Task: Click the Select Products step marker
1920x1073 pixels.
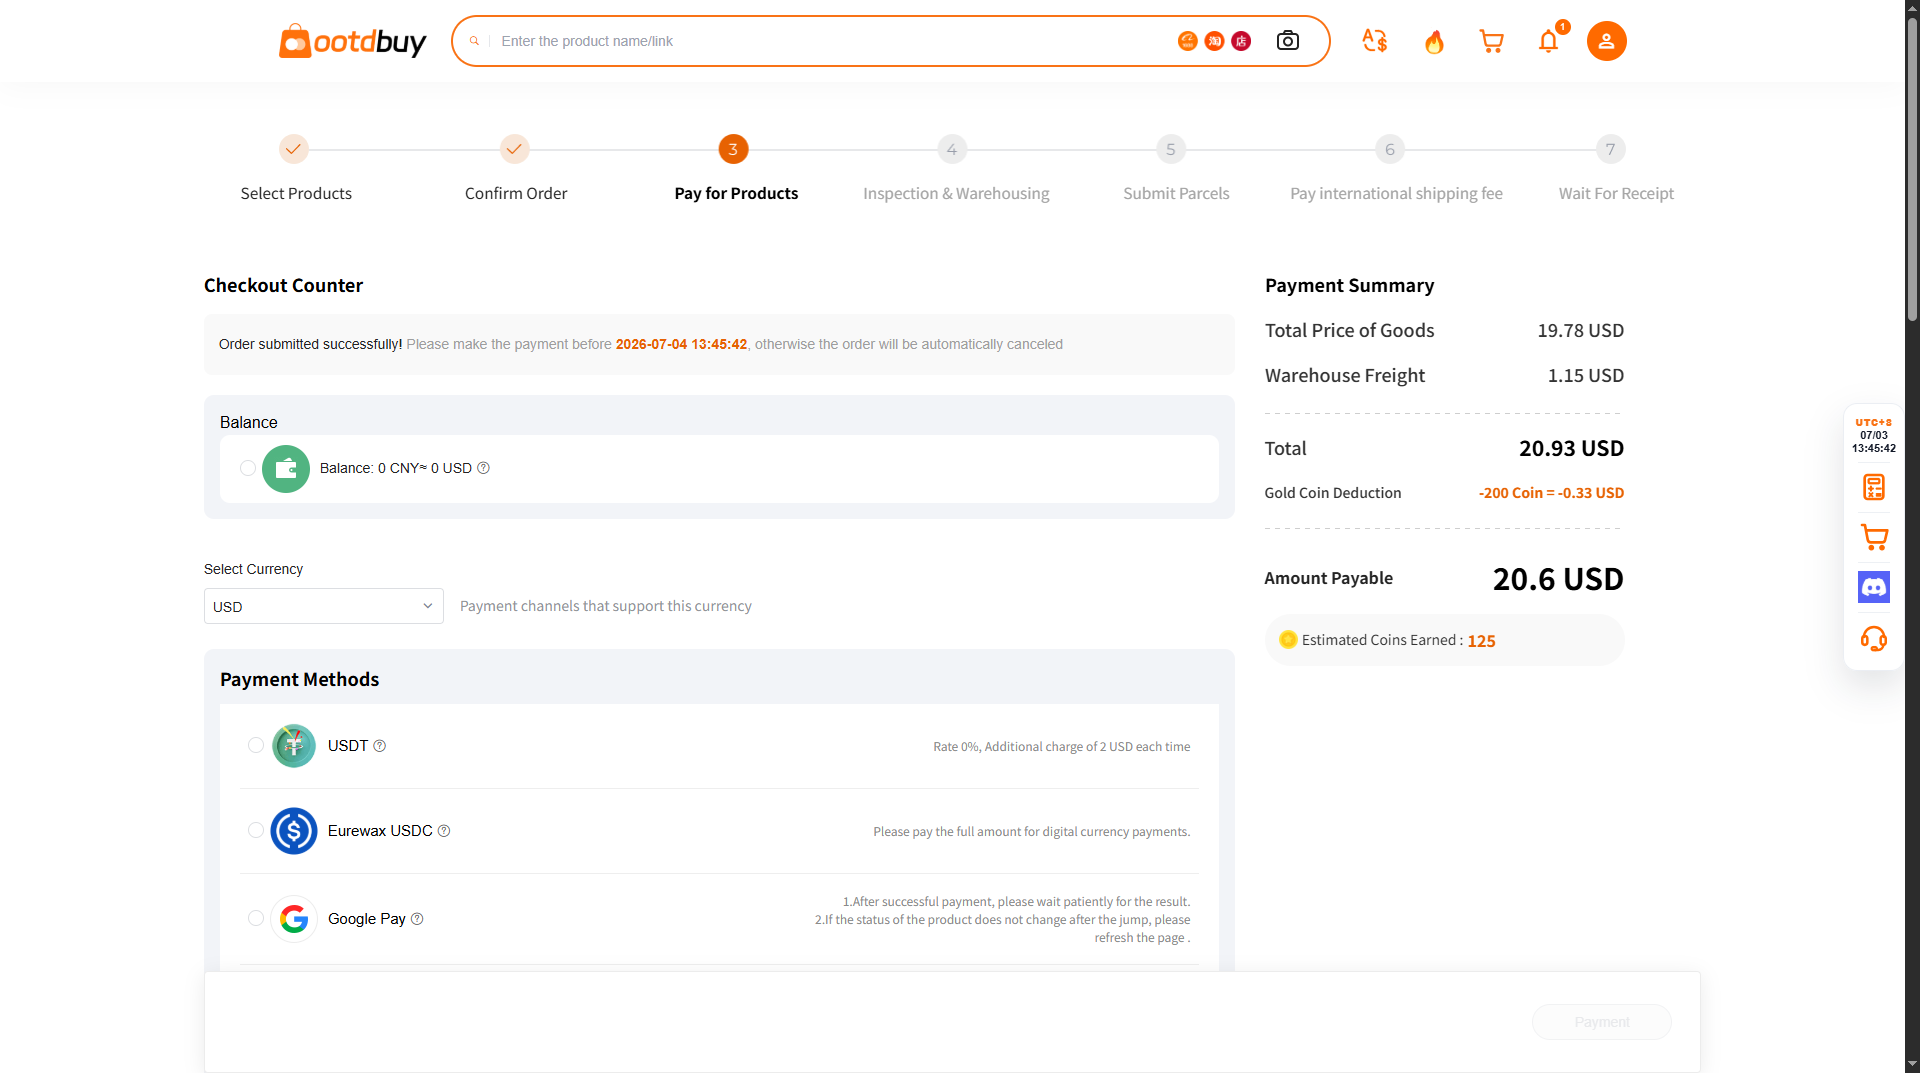Action: point(293,149)
